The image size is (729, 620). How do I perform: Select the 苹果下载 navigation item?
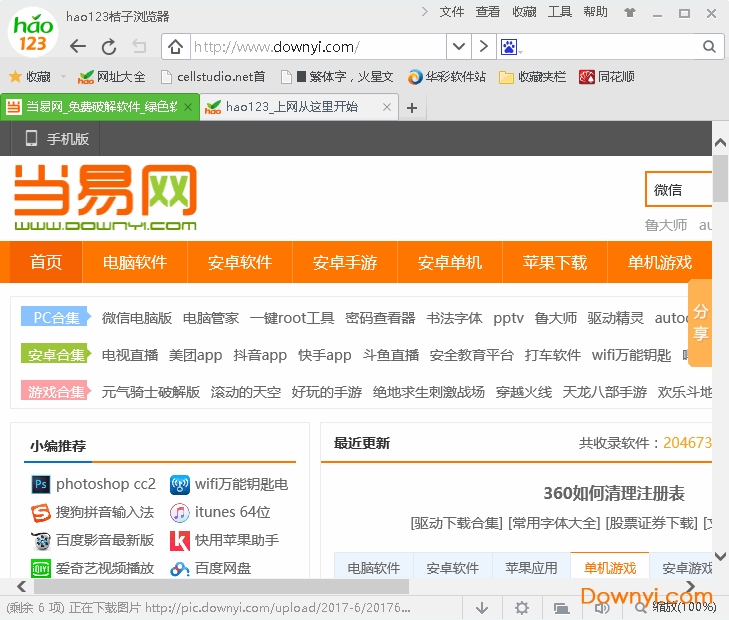tap(555, 262)
